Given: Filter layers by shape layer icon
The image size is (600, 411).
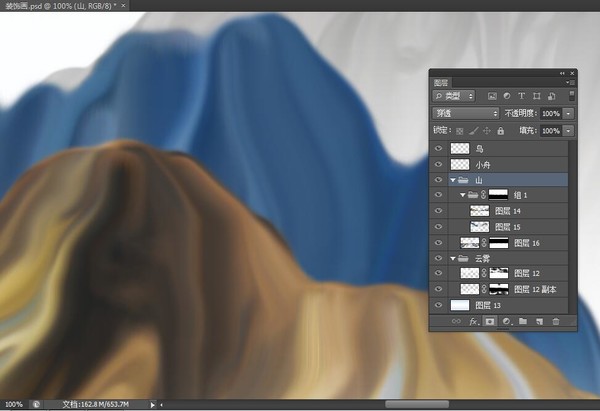Looking at the screenshot, I should [x=536, y=96].
